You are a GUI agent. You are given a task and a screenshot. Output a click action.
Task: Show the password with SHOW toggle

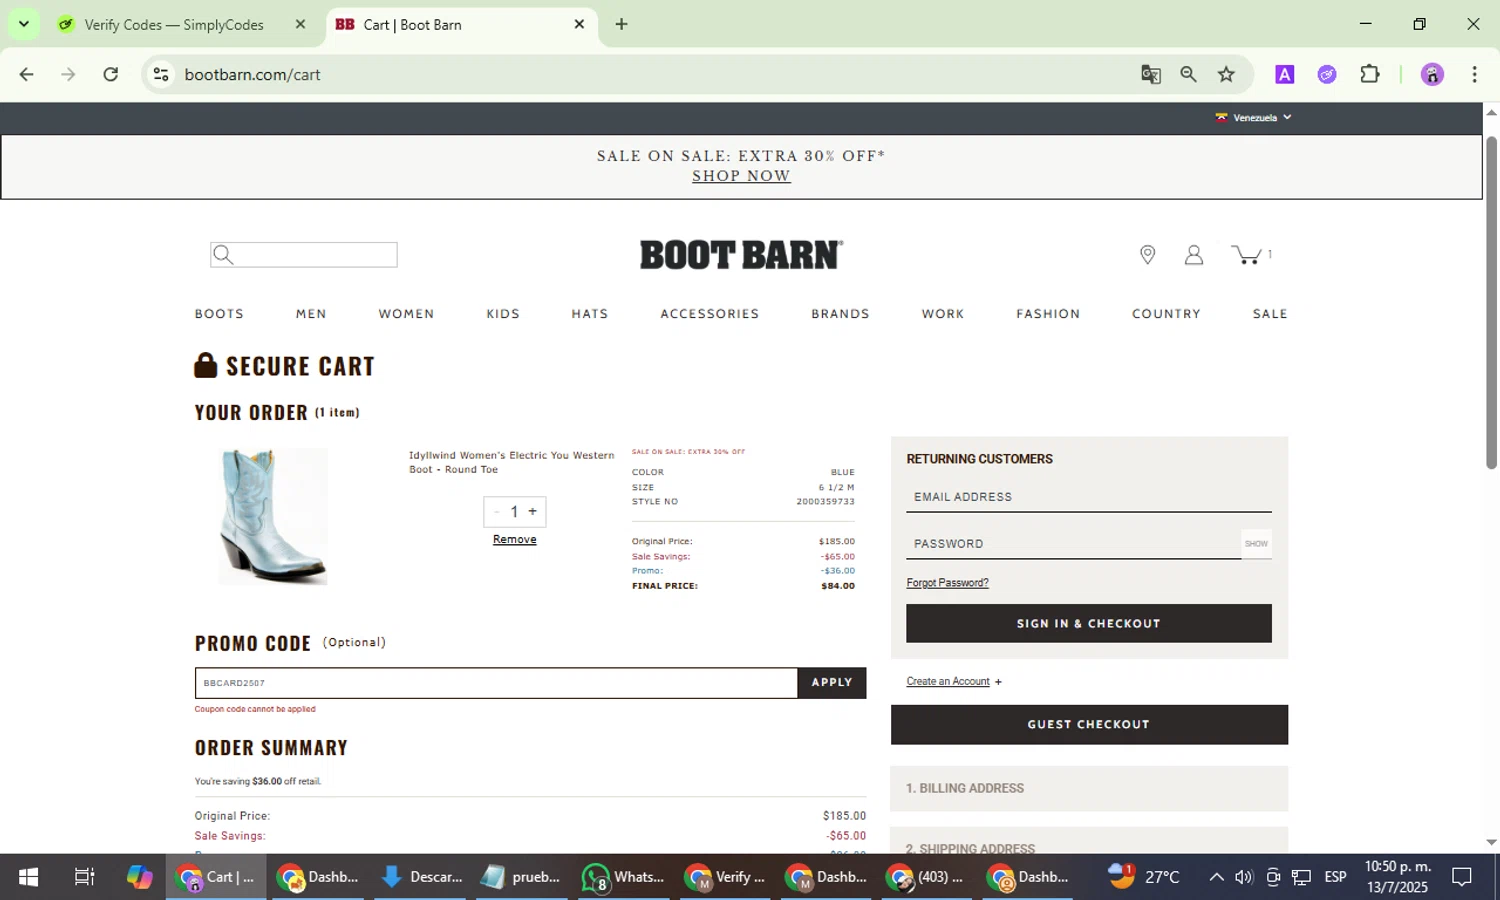click(1256, 544)
